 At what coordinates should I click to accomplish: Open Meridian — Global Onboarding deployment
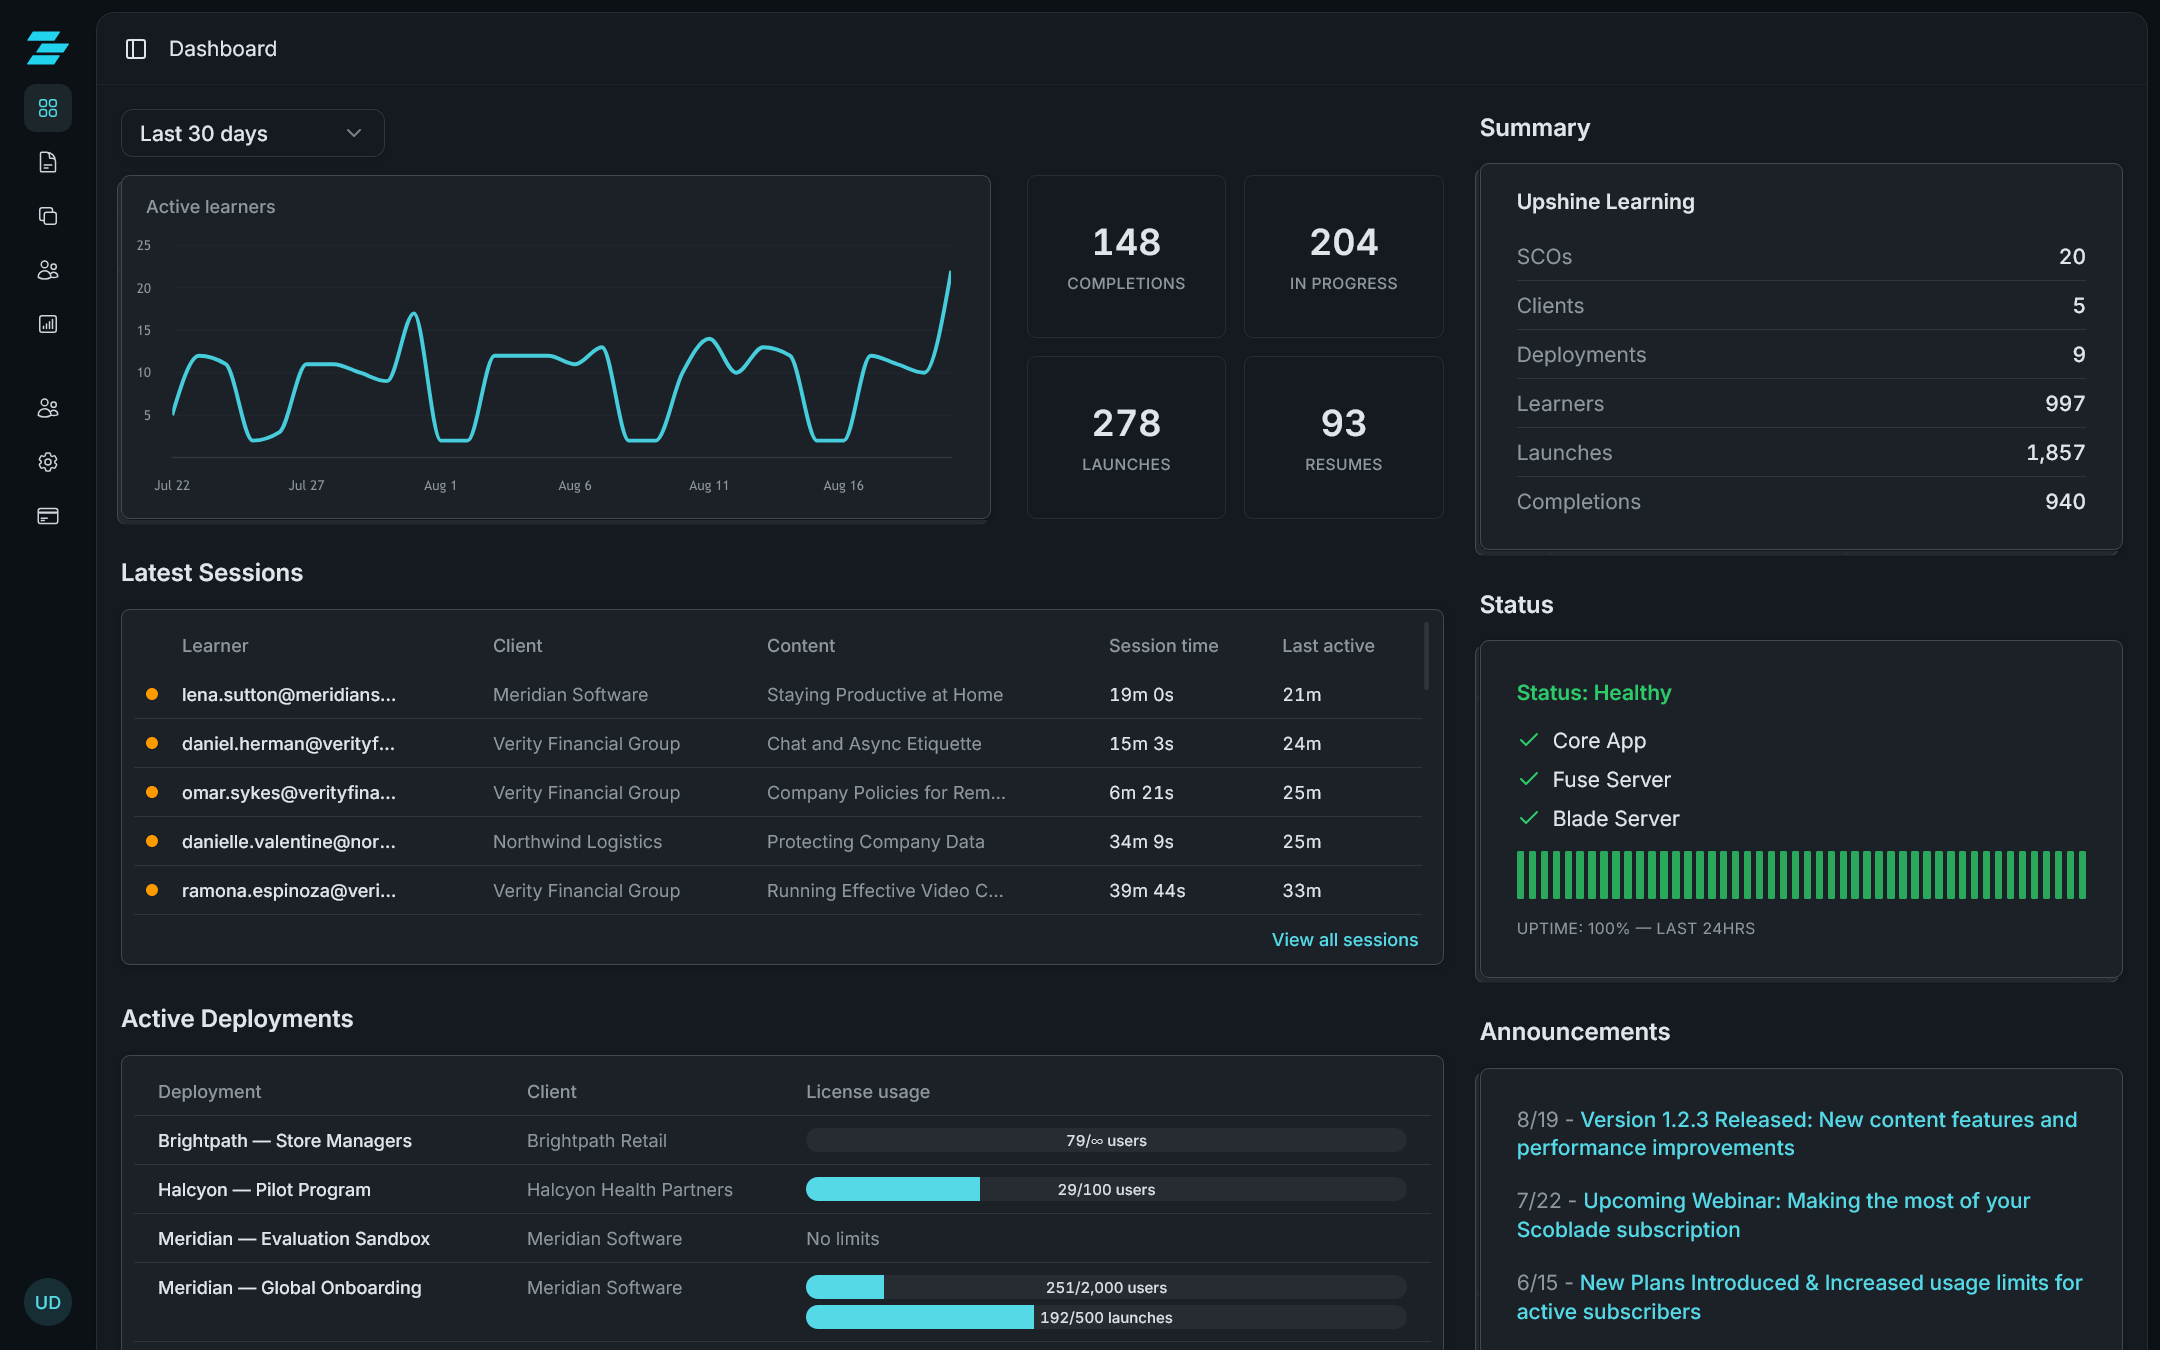(290, 1287)
